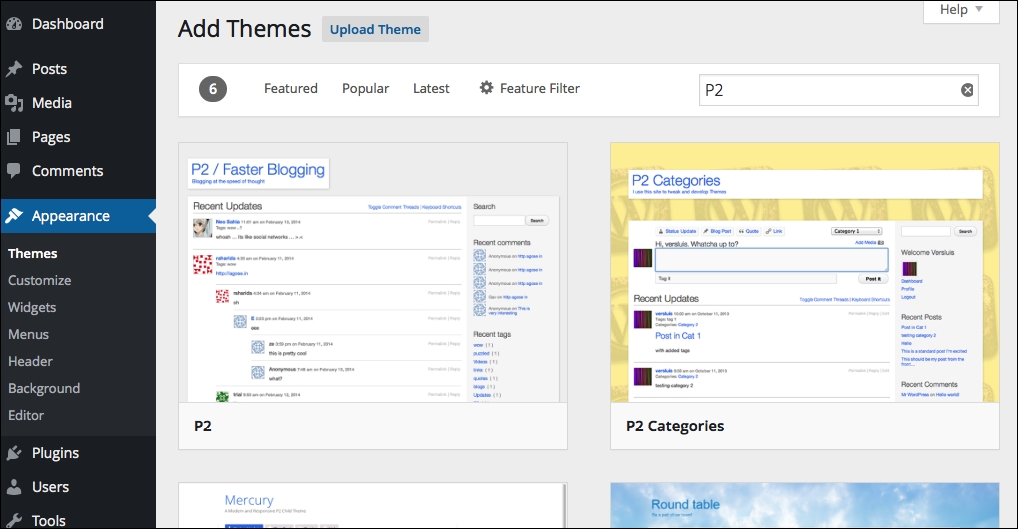This screenshot has width=1018, height=529.
Task: Select the Mercury theme card
Action: coord(373,506)
